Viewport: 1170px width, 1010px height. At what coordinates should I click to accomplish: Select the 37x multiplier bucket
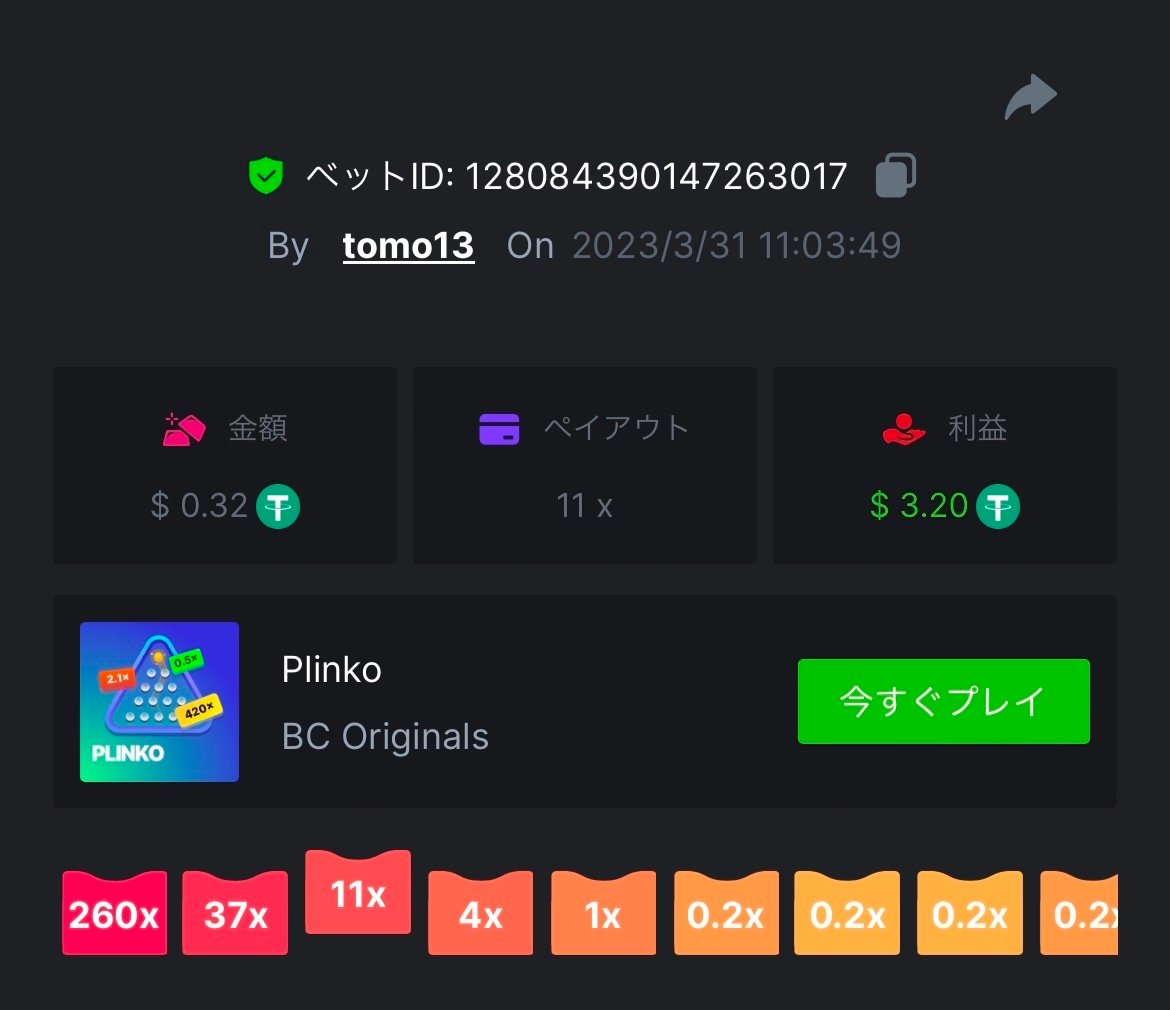(x=235, y=912)
